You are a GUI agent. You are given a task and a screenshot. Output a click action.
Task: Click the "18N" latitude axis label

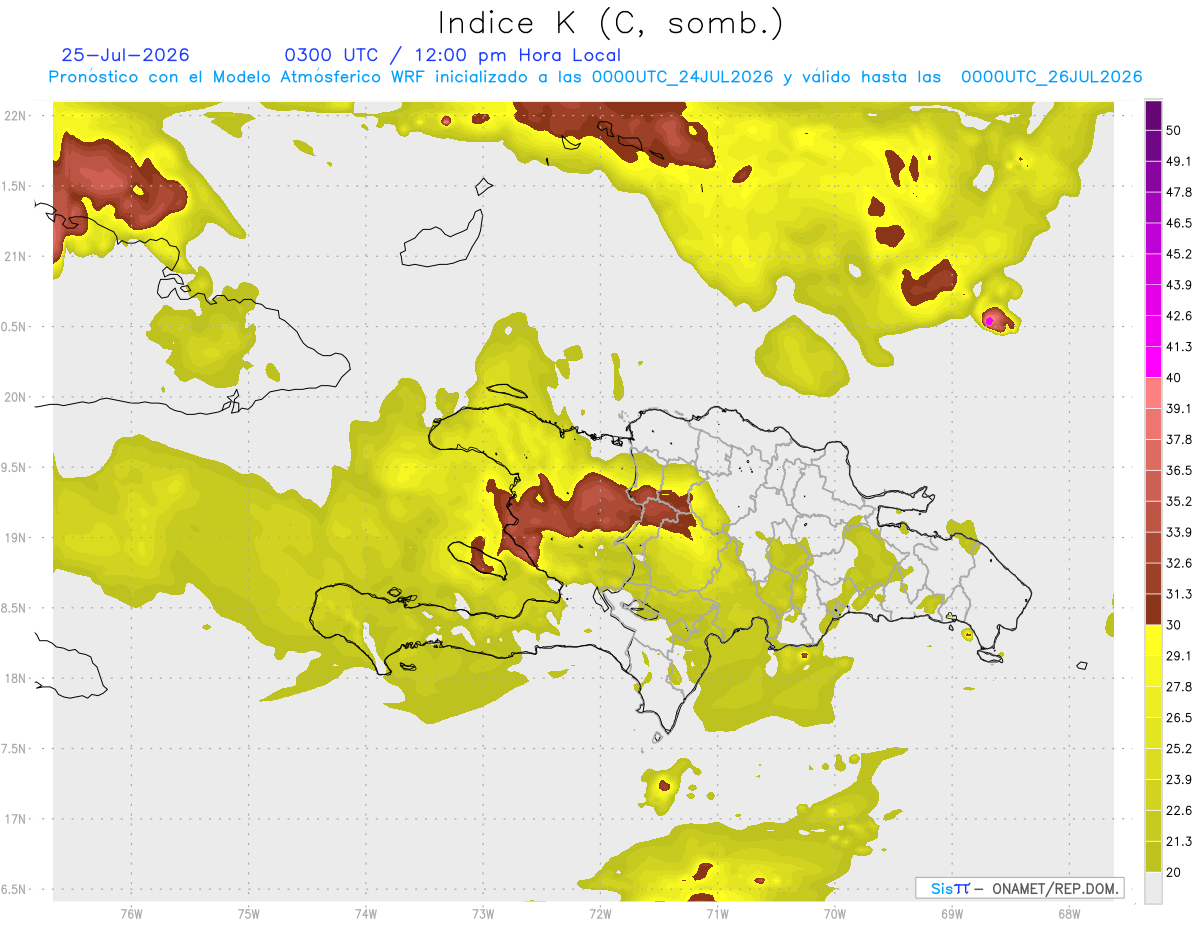14,678
